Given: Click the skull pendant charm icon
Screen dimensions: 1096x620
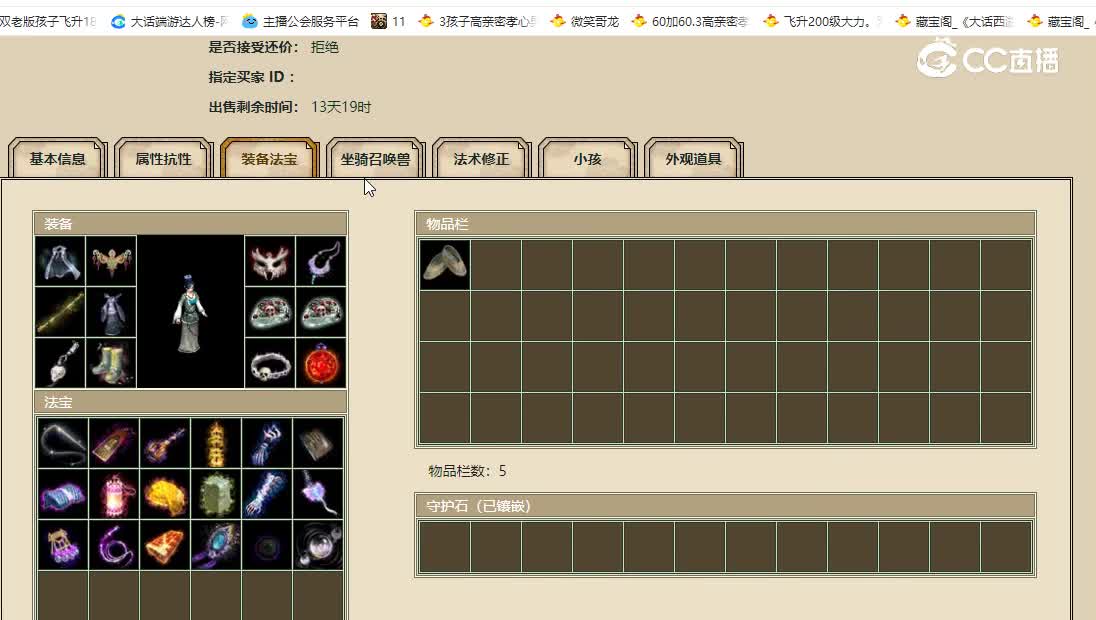Looking at the screenshot, I should [60, 363].
